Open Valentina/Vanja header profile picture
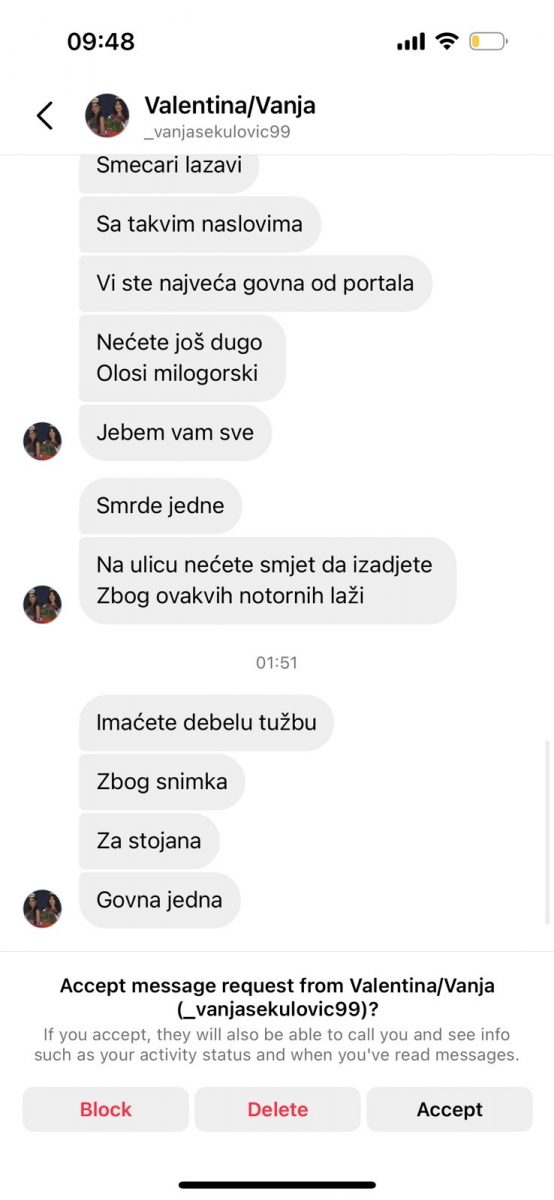Image resolution: width=554 pixels, height=1200 pixels. click(107, 116)
